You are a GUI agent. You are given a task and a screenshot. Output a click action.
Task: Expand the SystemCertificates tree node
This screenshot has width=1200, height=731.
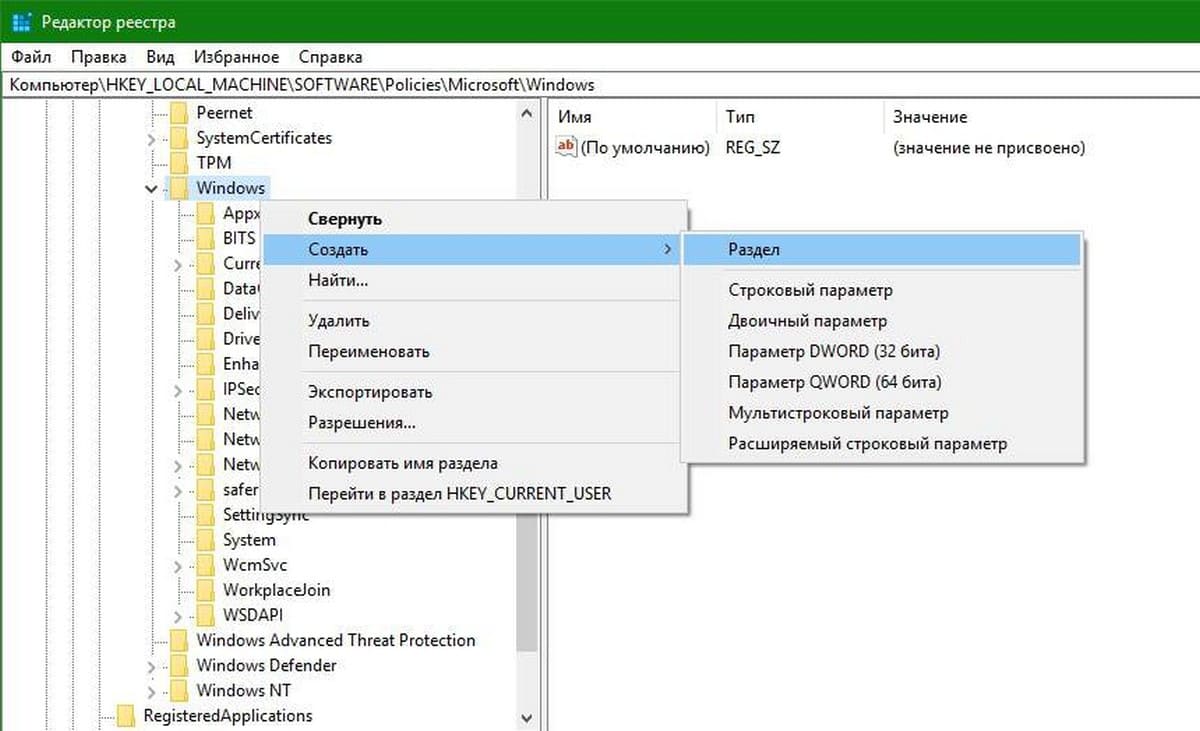tap(151, 138)
